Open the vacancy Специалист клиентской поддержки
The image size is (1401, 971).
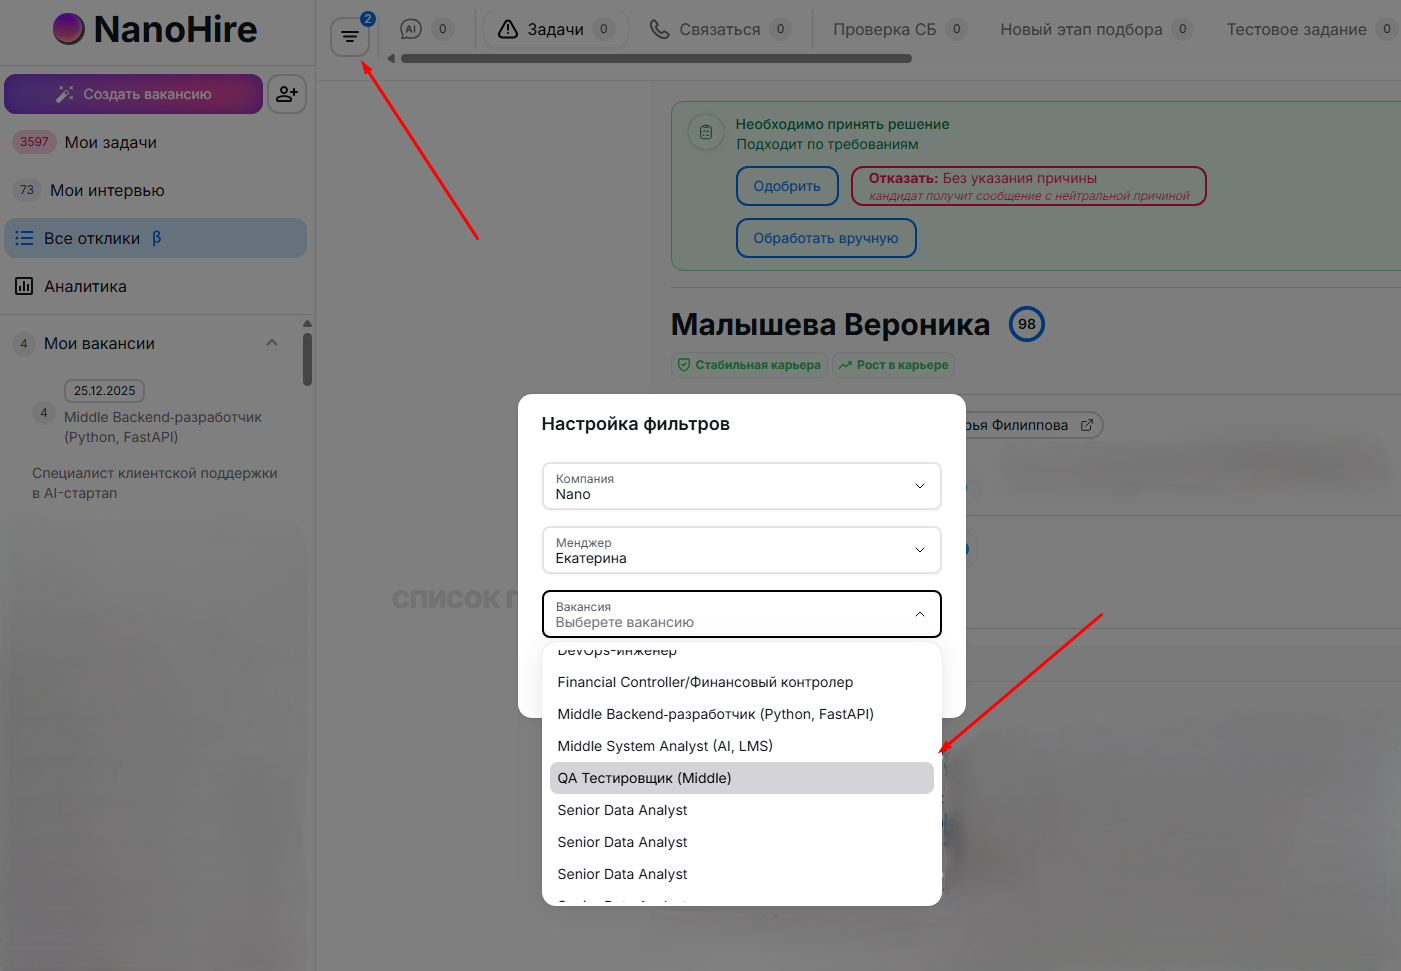pos(155,483)
